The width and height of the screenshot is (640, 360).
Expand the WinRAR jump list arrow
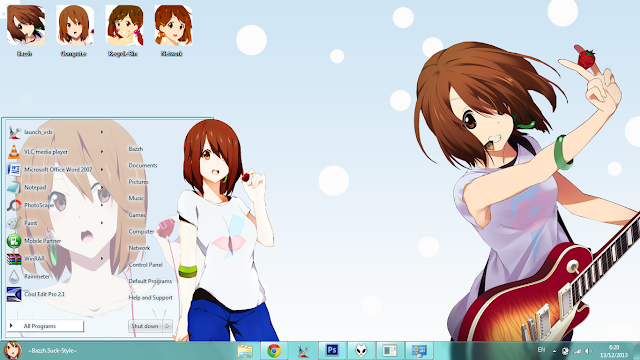[102, 259]
